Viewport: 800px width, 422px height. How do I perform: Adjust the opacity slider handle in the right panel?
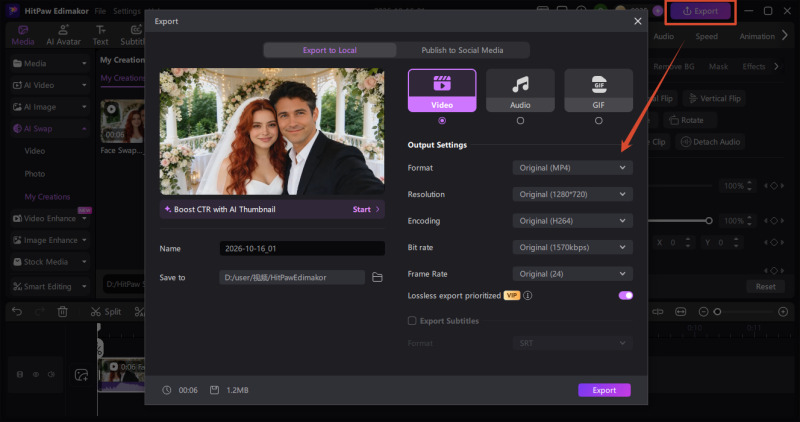pos(709,220)
